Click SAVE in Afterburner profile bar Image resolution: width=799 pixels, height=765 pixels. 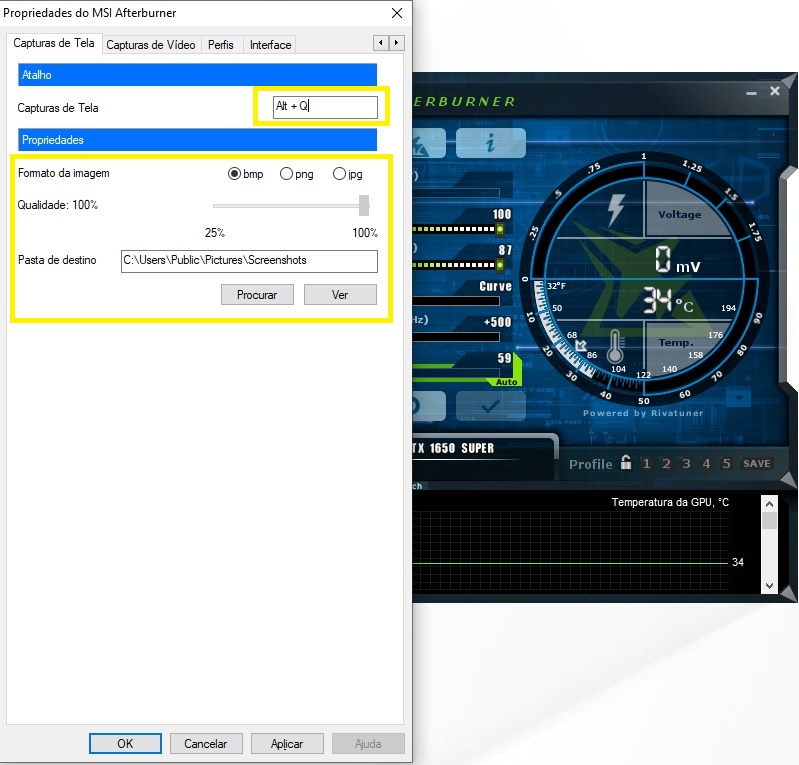[x=757, y=463]
